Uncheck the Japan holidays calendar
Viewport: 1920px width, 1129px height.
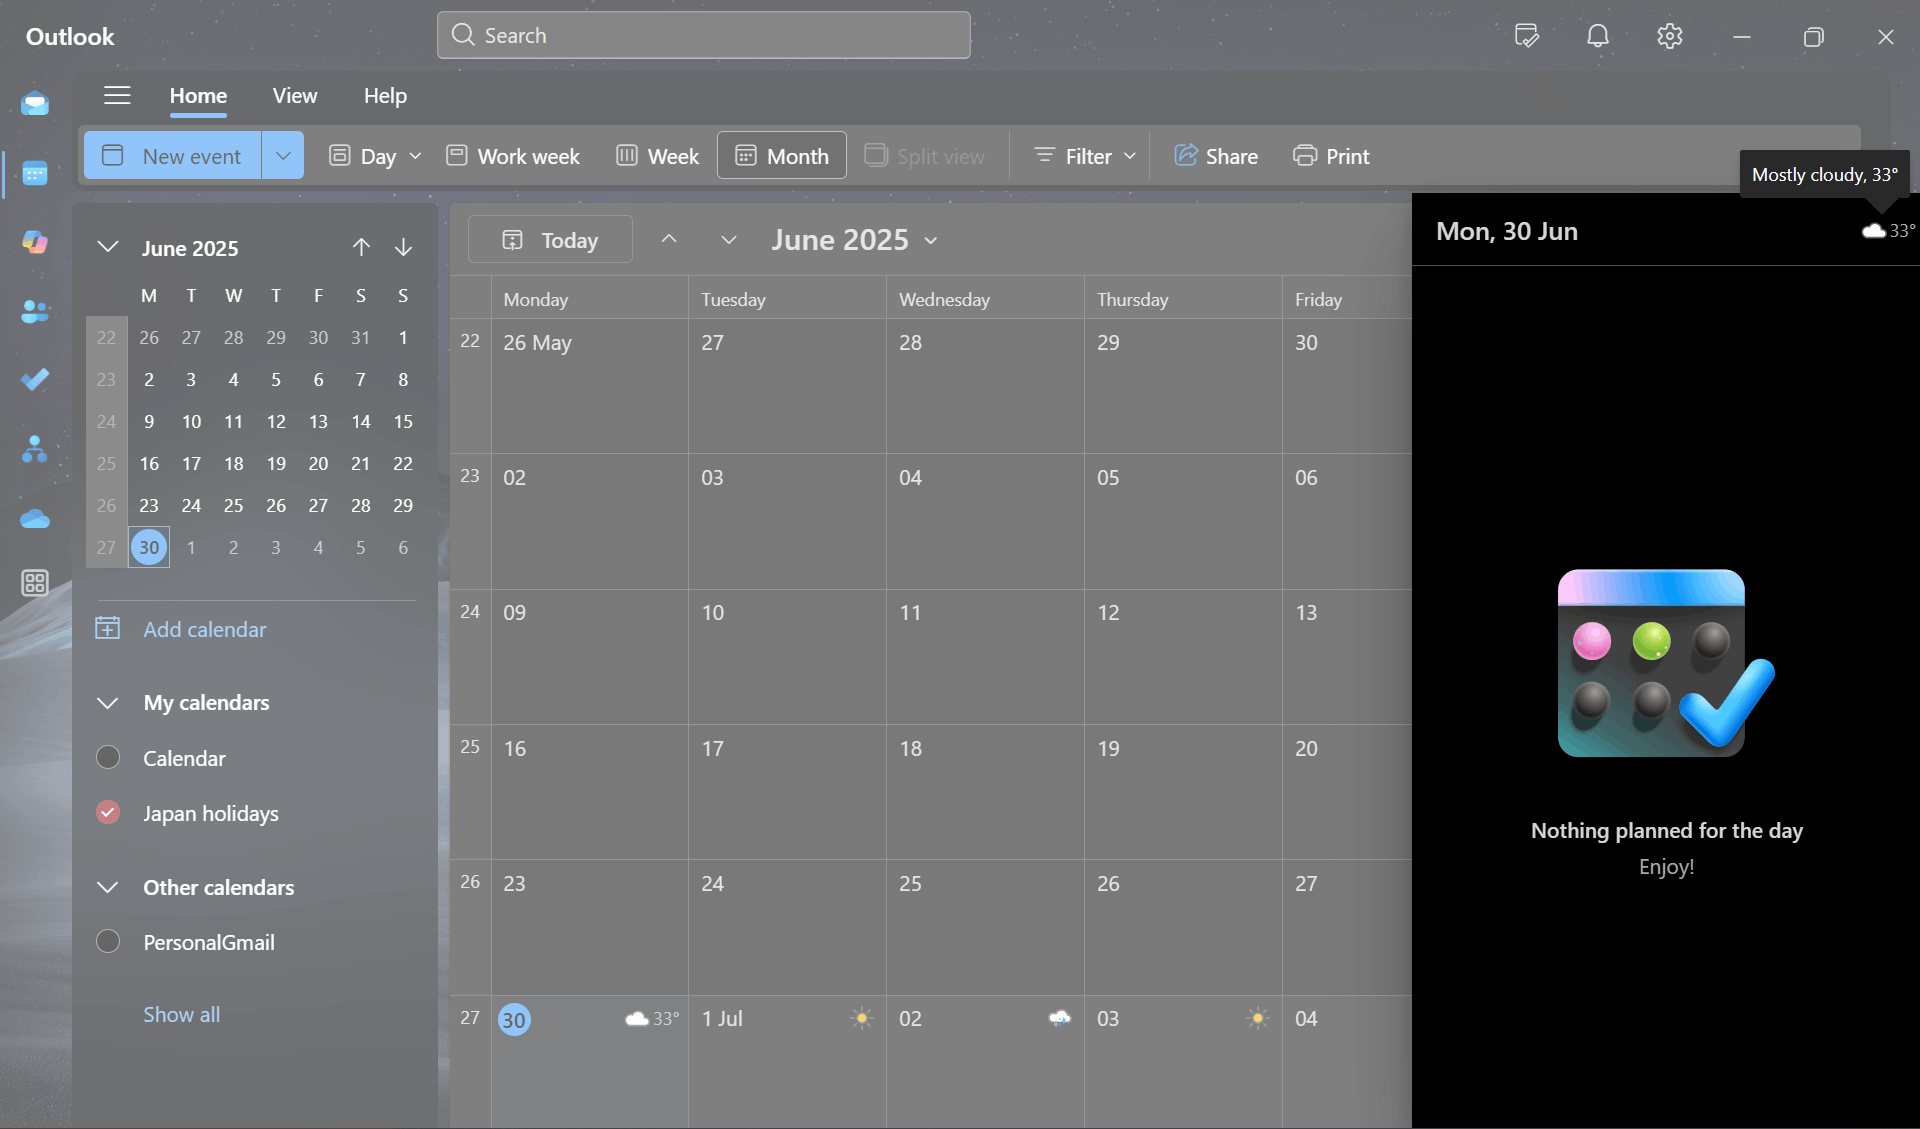coord(107,812)
